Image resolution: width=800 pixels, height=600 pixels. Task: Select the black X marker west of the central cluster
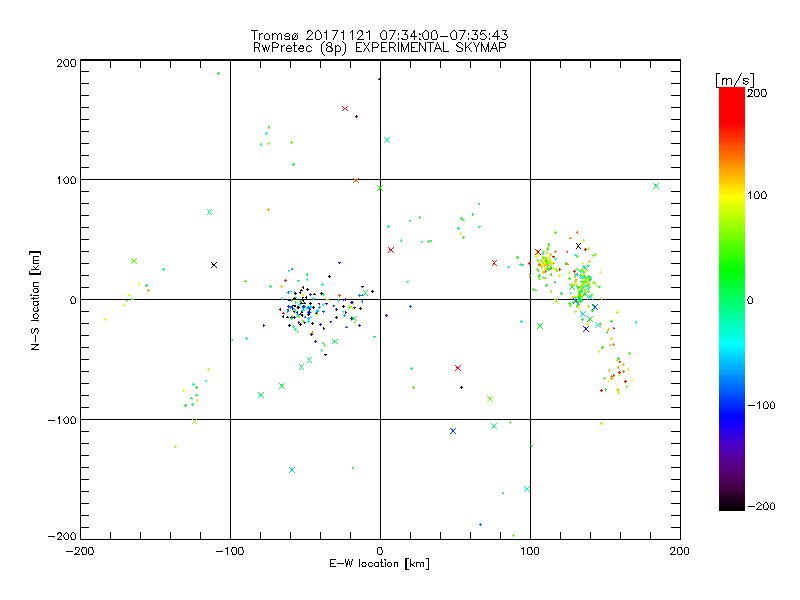(214, 265)
